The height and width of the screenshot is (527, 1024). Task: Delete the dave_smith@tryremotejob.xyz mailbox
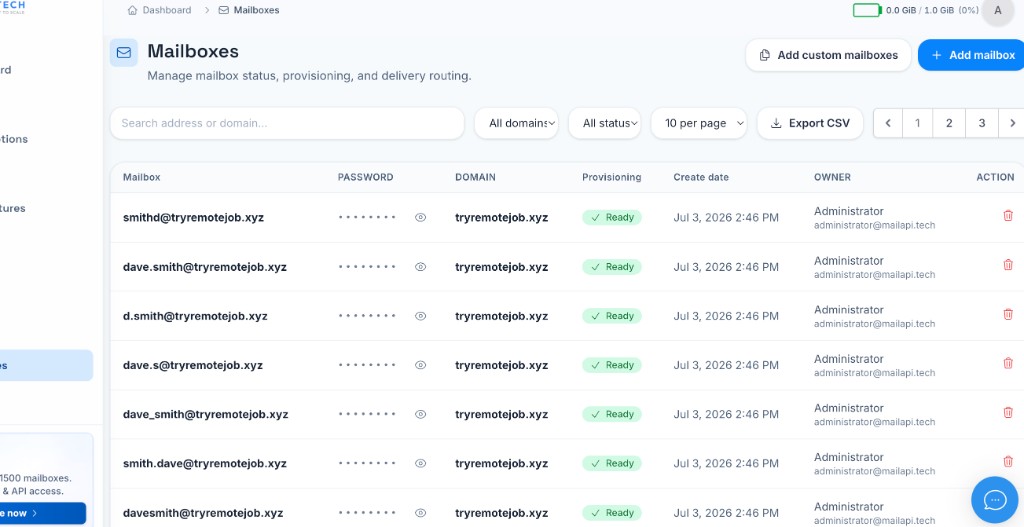[1008, 412]
